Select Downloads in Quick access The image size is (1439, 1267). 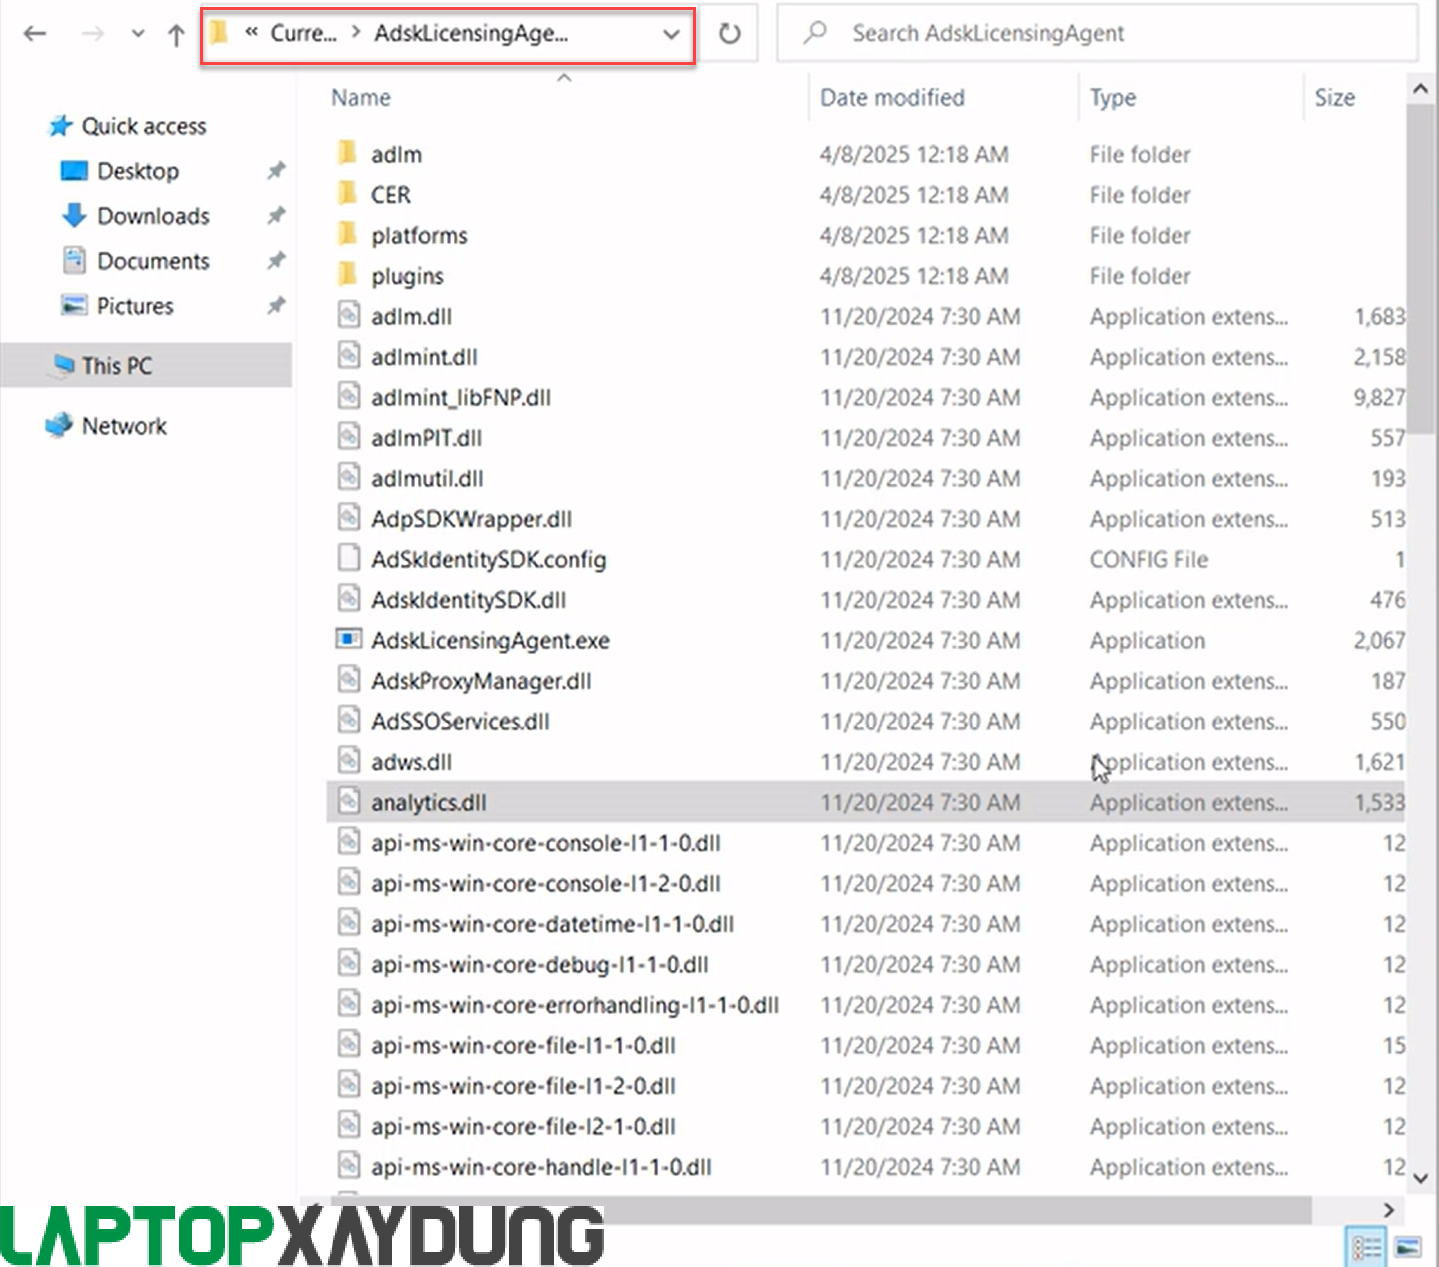(152, 216)
